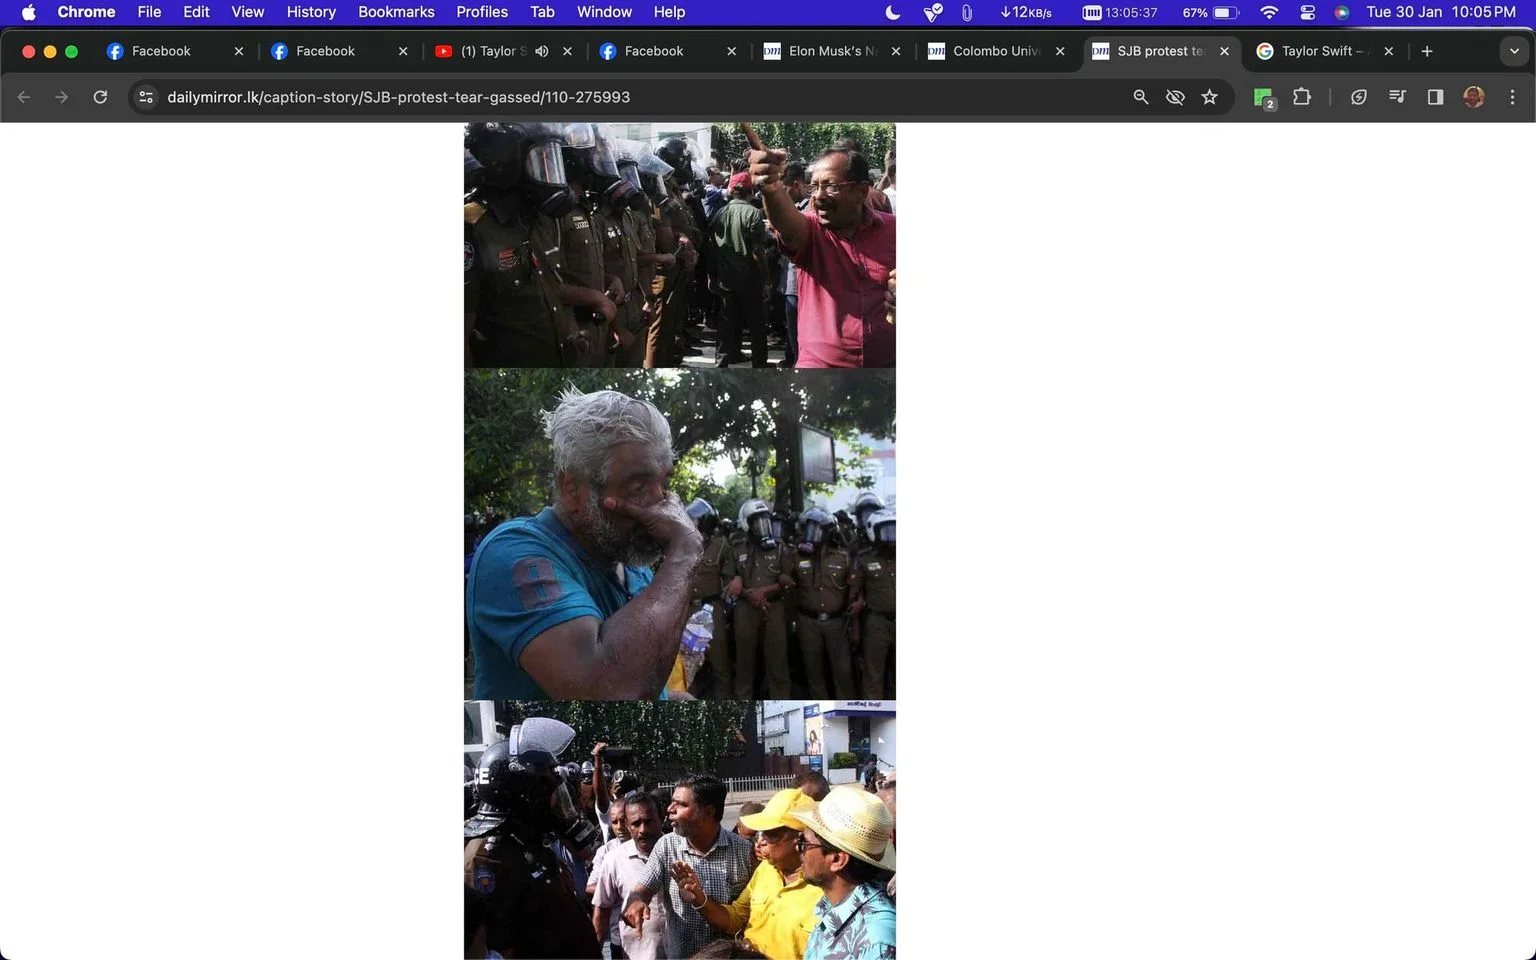Image resolution: width=1536 pixels, height=960 pixels.
Task: View site information icon in address bar
Action: 146,97
